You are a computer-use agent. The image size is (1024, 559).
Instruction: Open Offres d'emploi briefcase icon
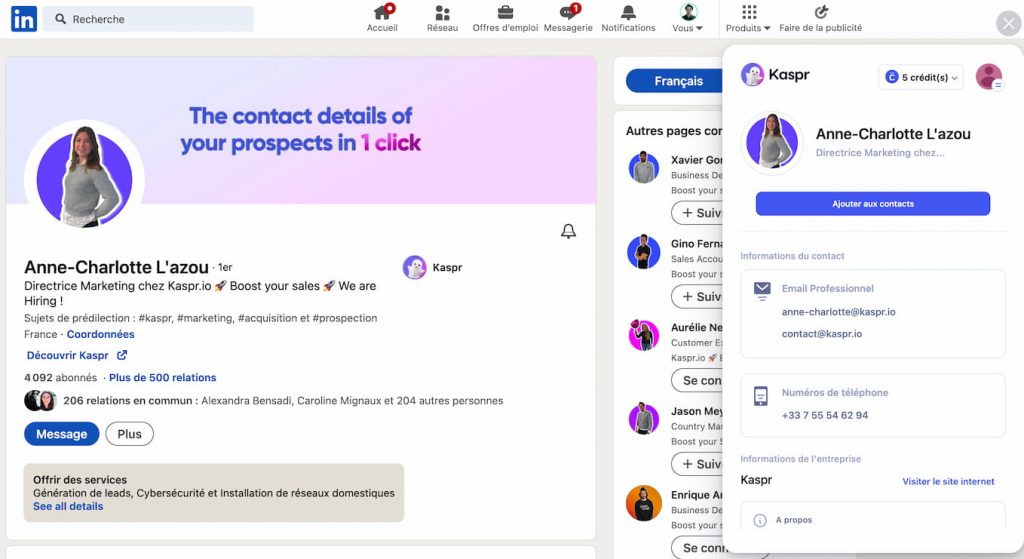point(505,12)
